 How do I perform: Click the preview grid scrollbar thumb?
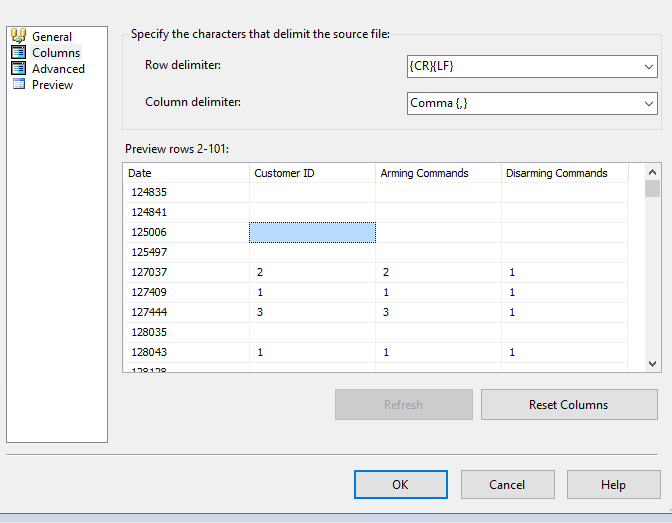pos(652,189)
